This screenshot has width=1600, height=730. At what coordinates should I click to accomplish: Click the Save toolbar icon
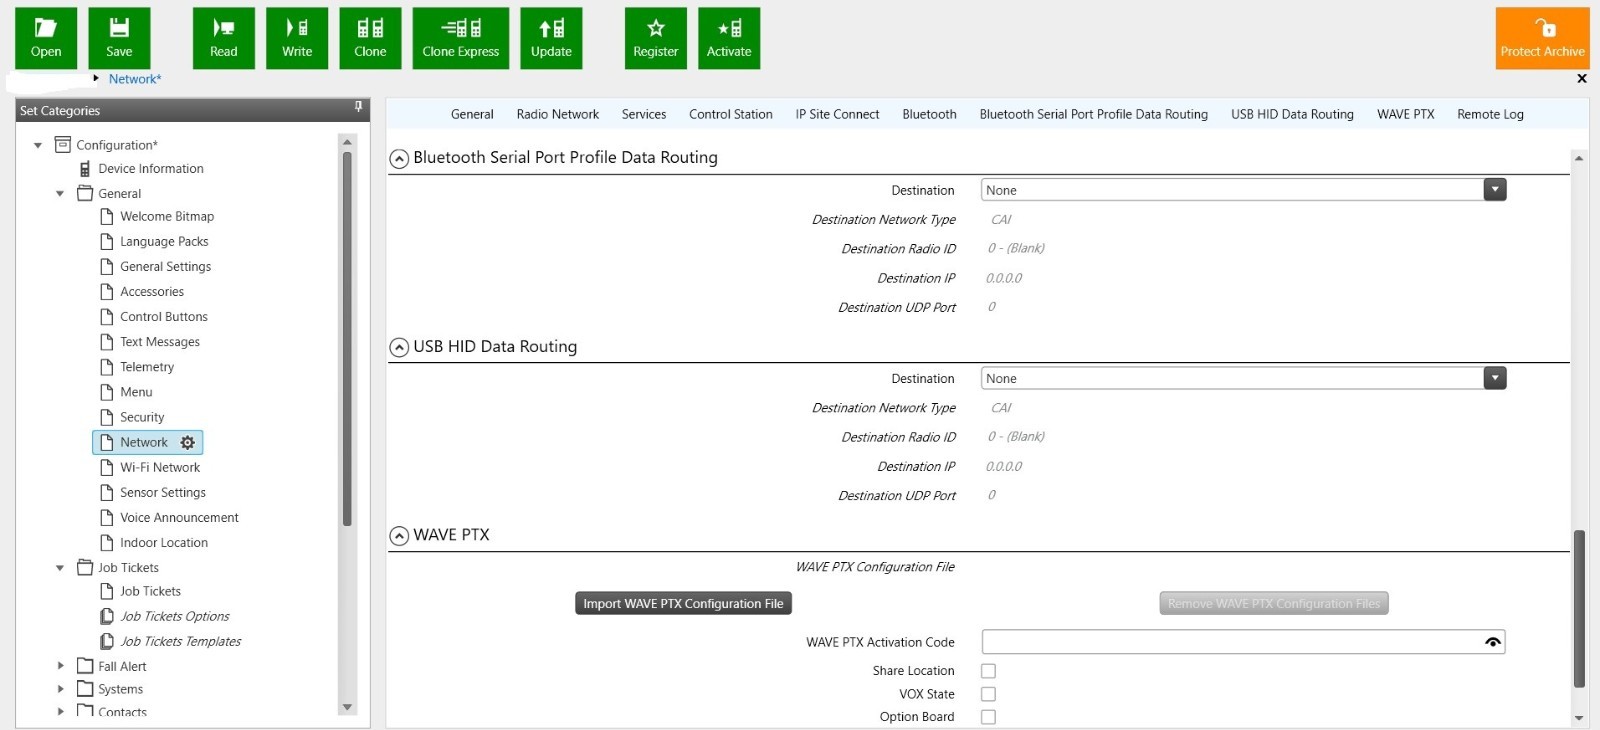119,38
